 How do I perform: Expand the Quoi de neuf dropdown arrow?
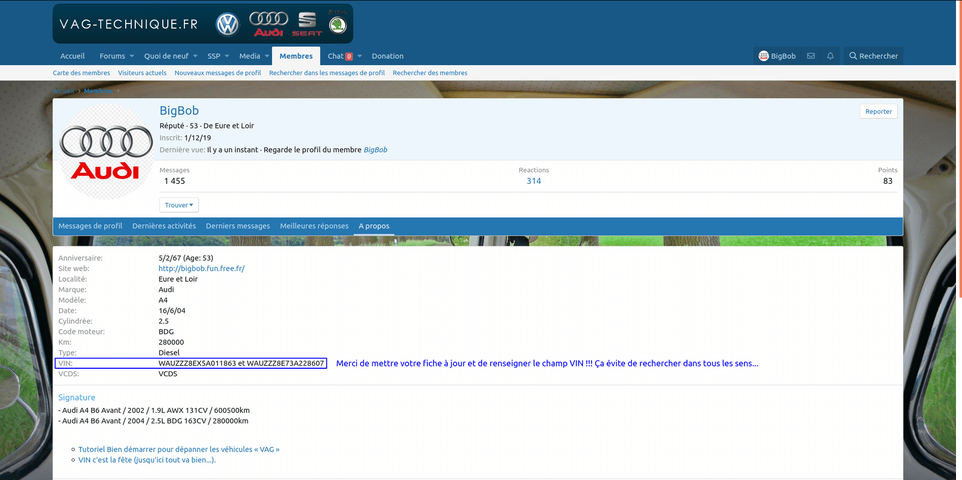click(x=193, y=56)
